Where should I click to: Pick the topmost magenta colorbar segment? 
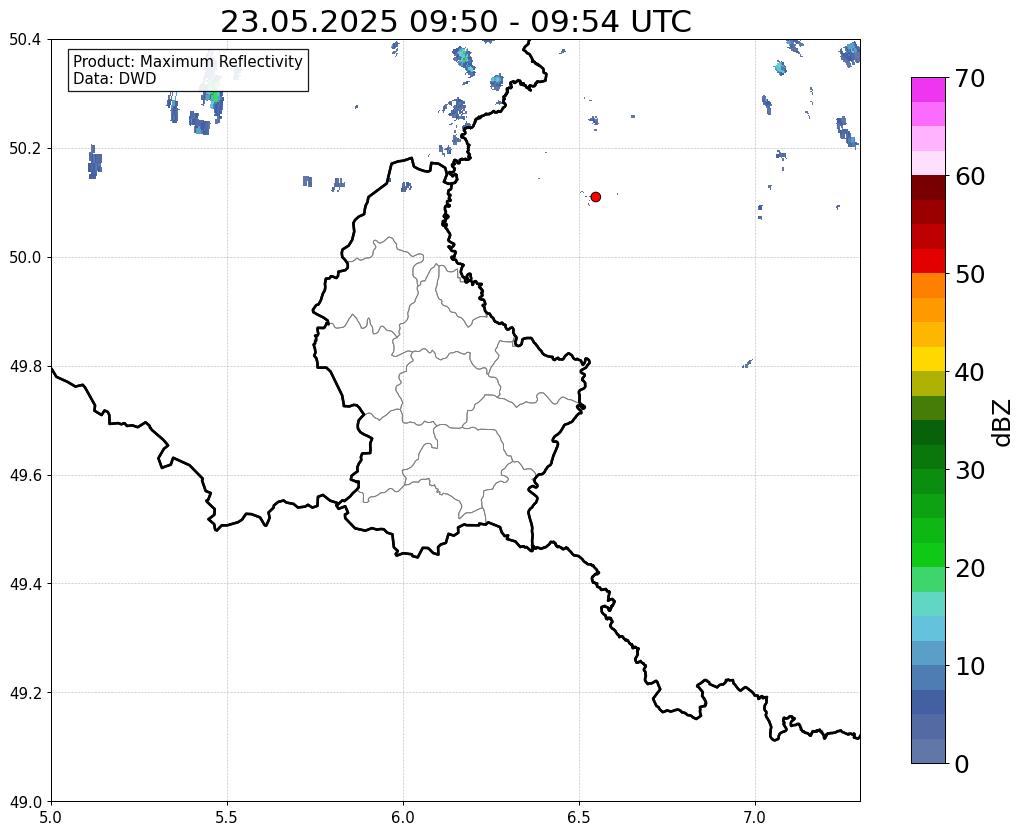click(928, 90)
